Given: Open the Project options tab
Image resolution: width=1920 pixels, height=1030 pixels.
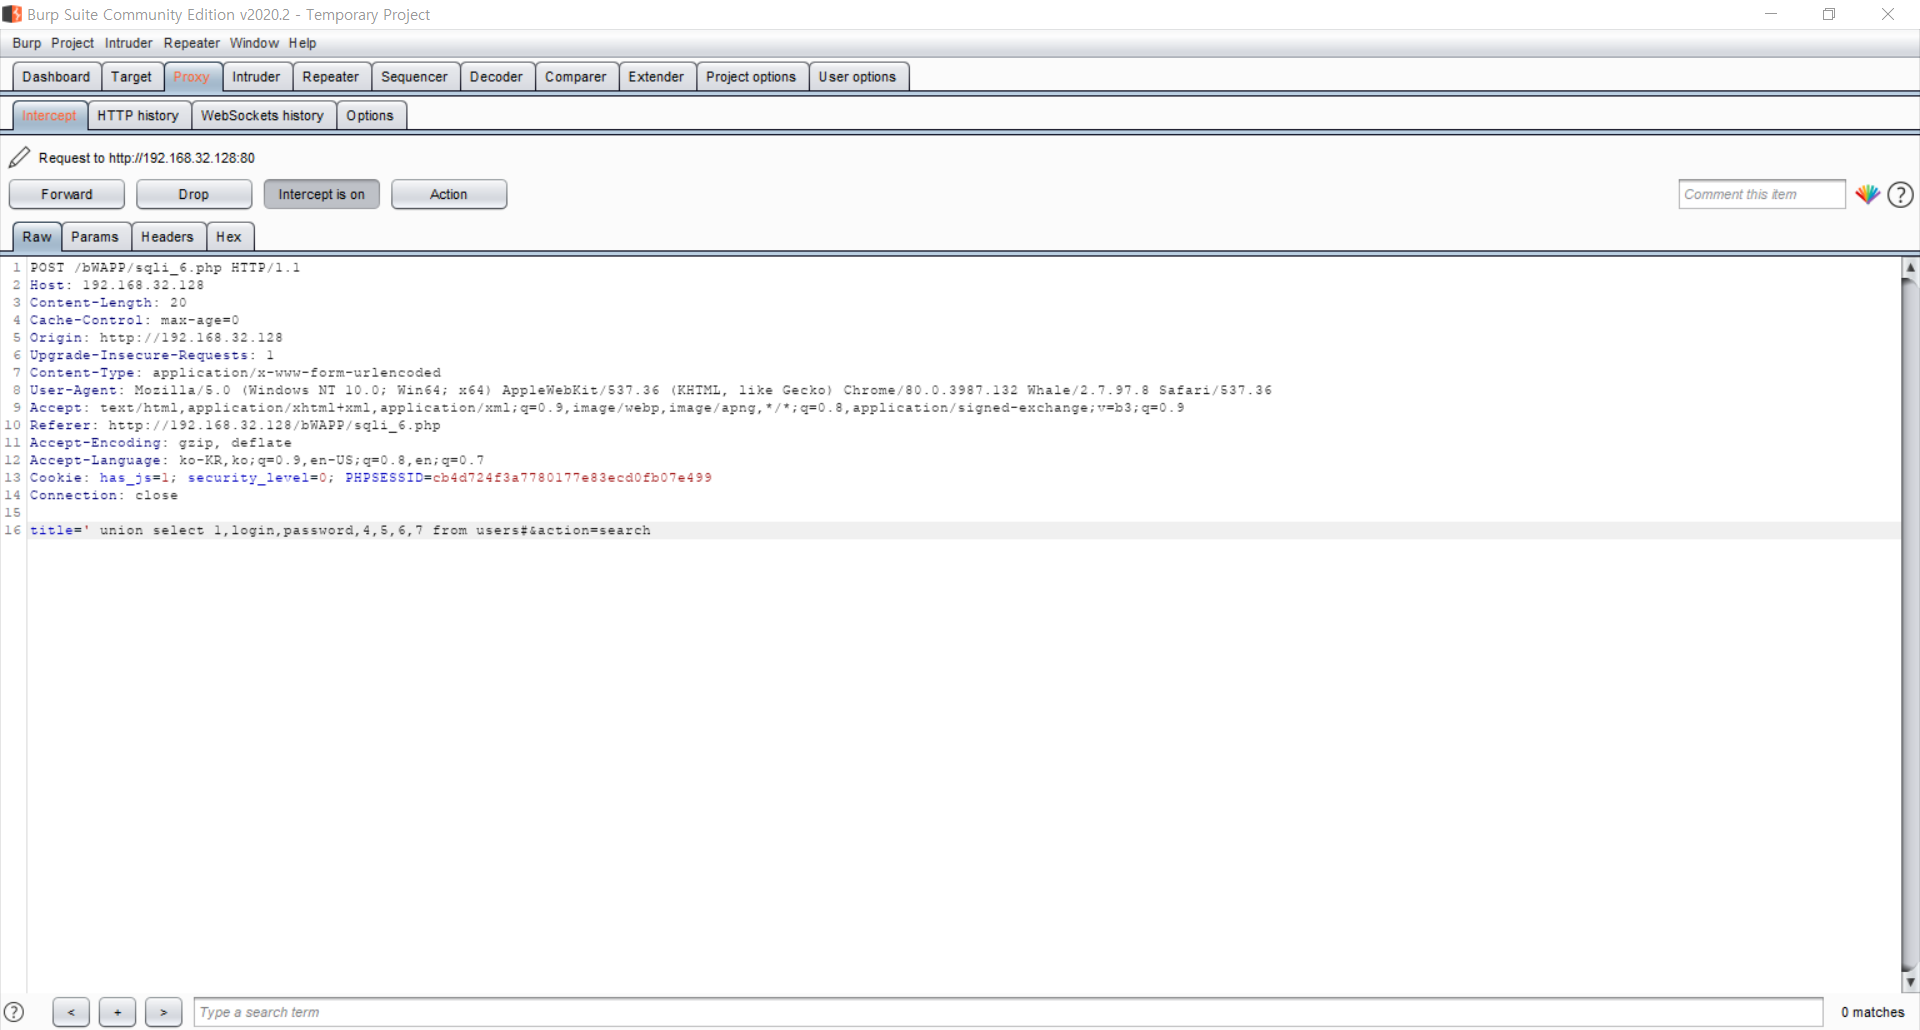Looking at the screenshot, I should [752, 77].
